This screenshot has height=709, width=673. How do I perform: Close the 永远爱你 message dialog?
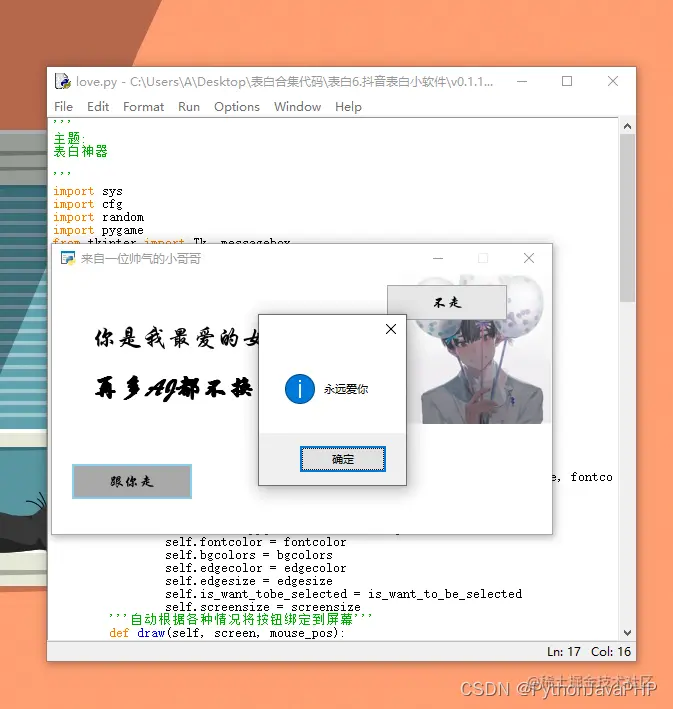[x=391, y=329]
